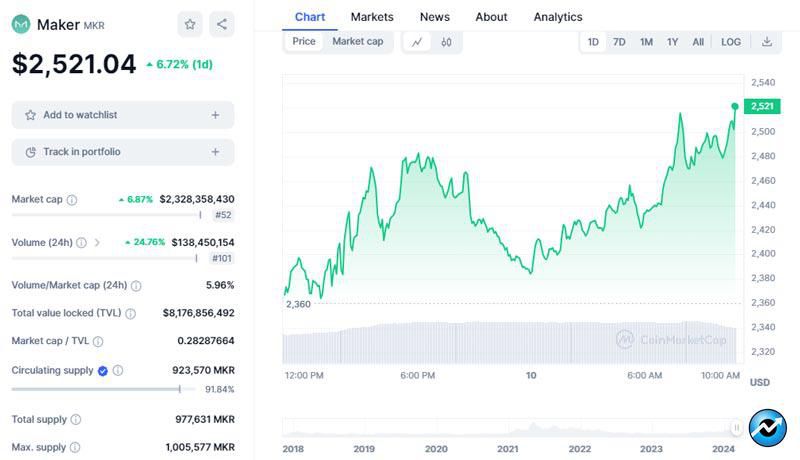800x460 pixels.
Task: Show info for Circulating supply
Action: tap(118, 370)
